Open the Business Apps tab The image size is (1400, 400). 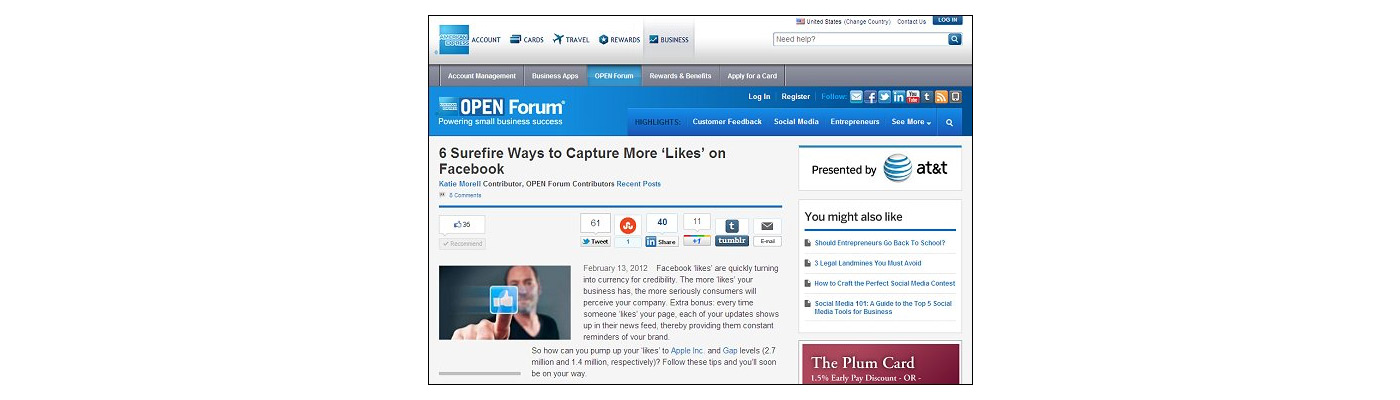555,76
